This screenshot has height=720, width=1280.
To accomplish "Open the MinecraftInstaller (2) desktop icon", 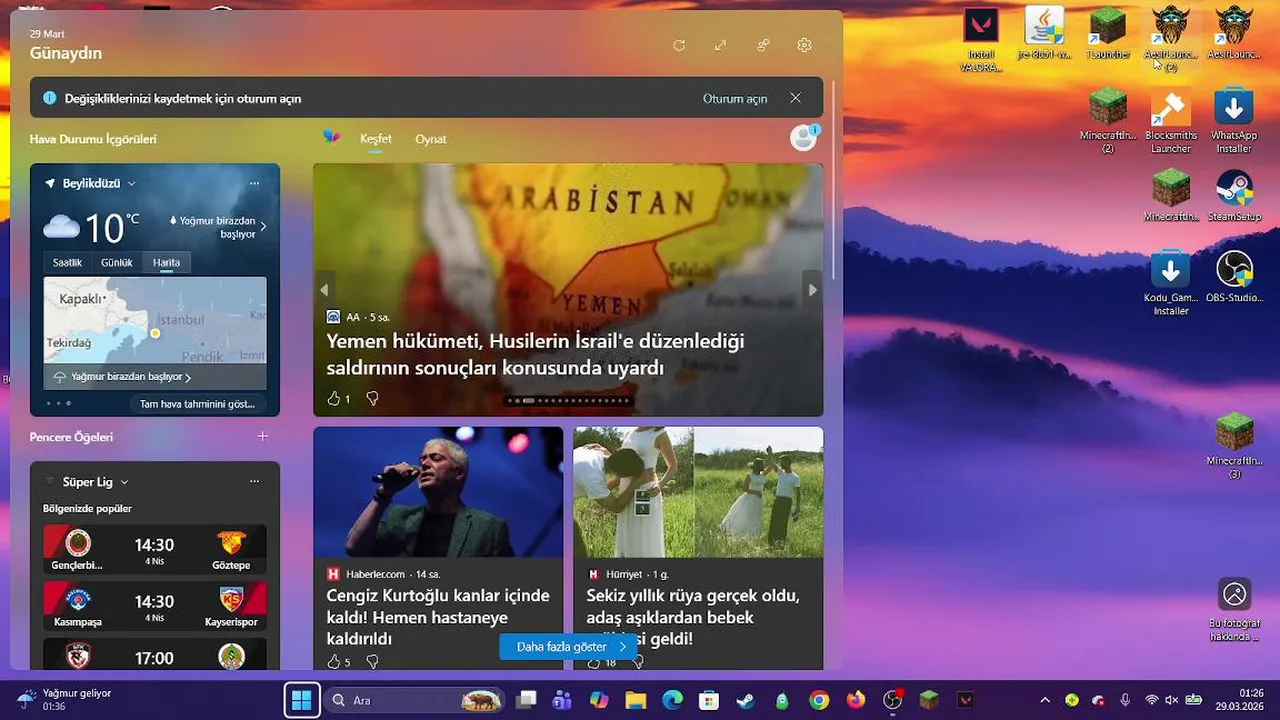I will pyautogui.click(x=1108, y=121).
